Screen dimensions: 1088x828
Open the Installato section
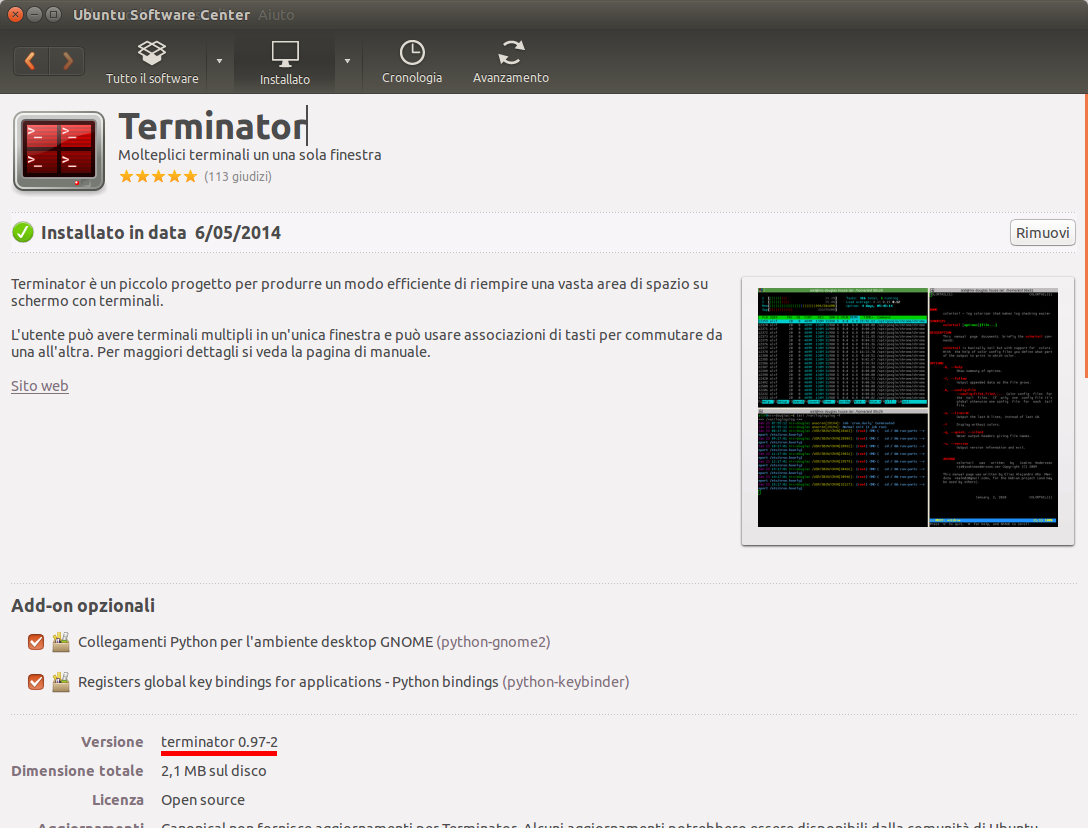pos(284,62)
